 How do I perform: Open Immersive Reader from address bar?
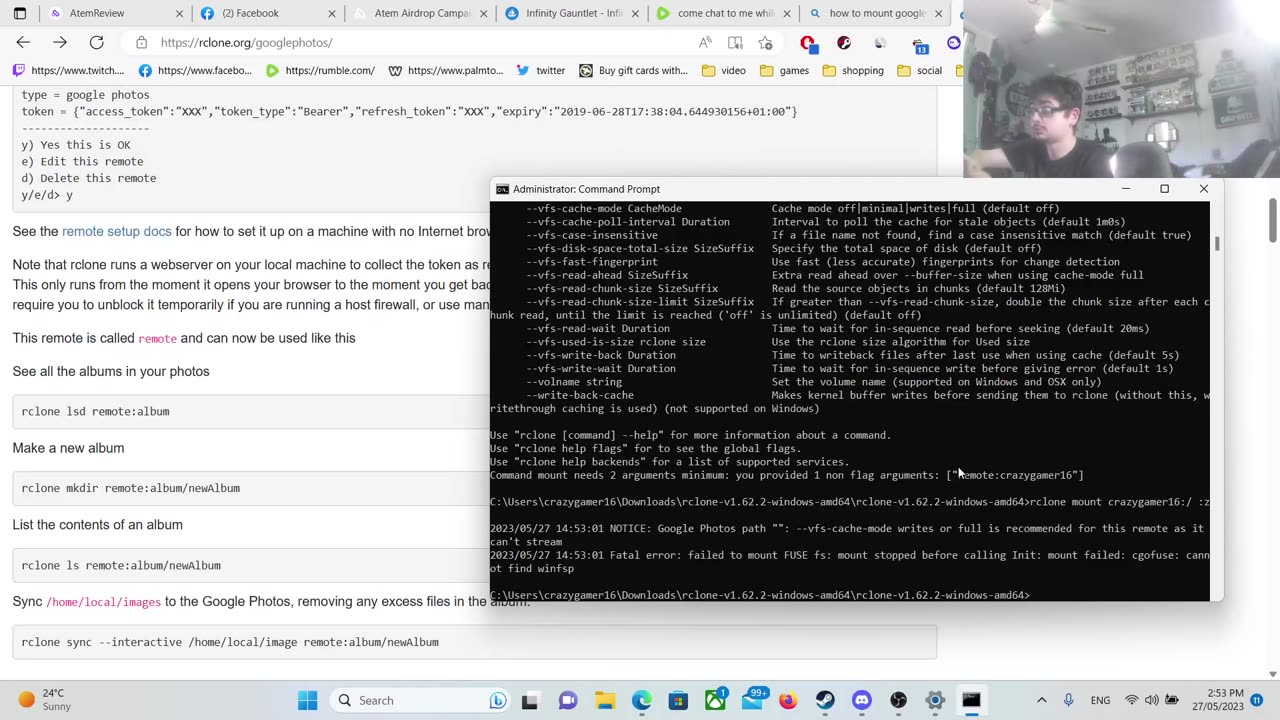pos(735,42)
